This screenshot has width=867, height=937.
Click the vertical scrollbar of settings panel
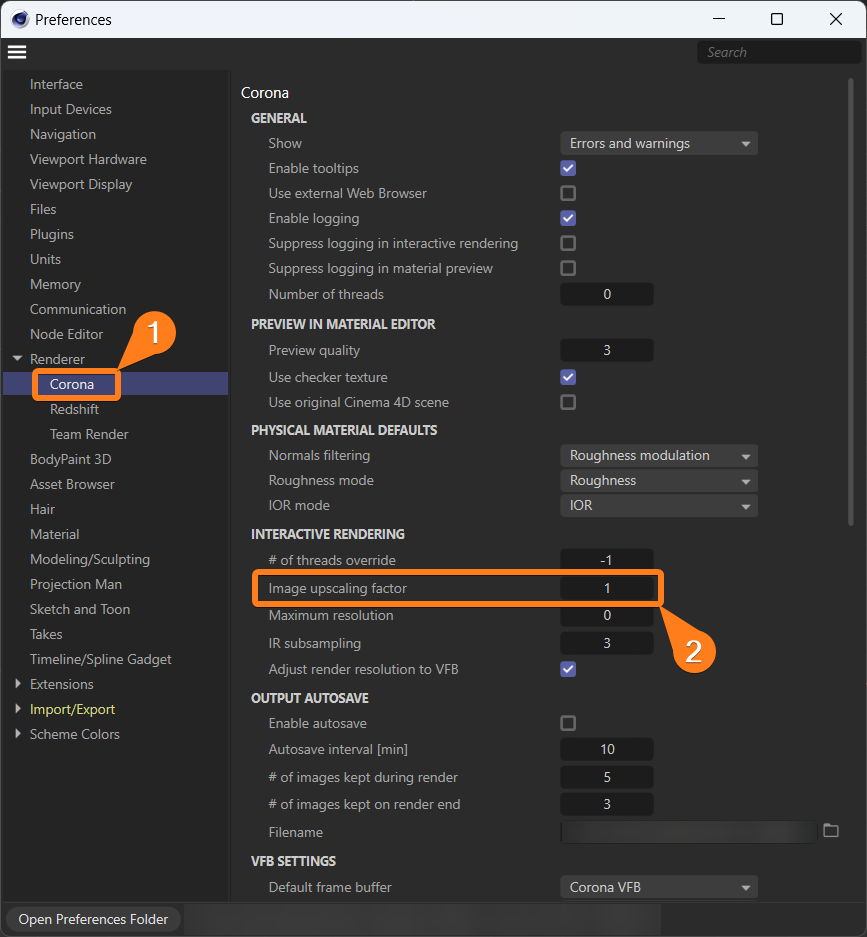[850, 302]
